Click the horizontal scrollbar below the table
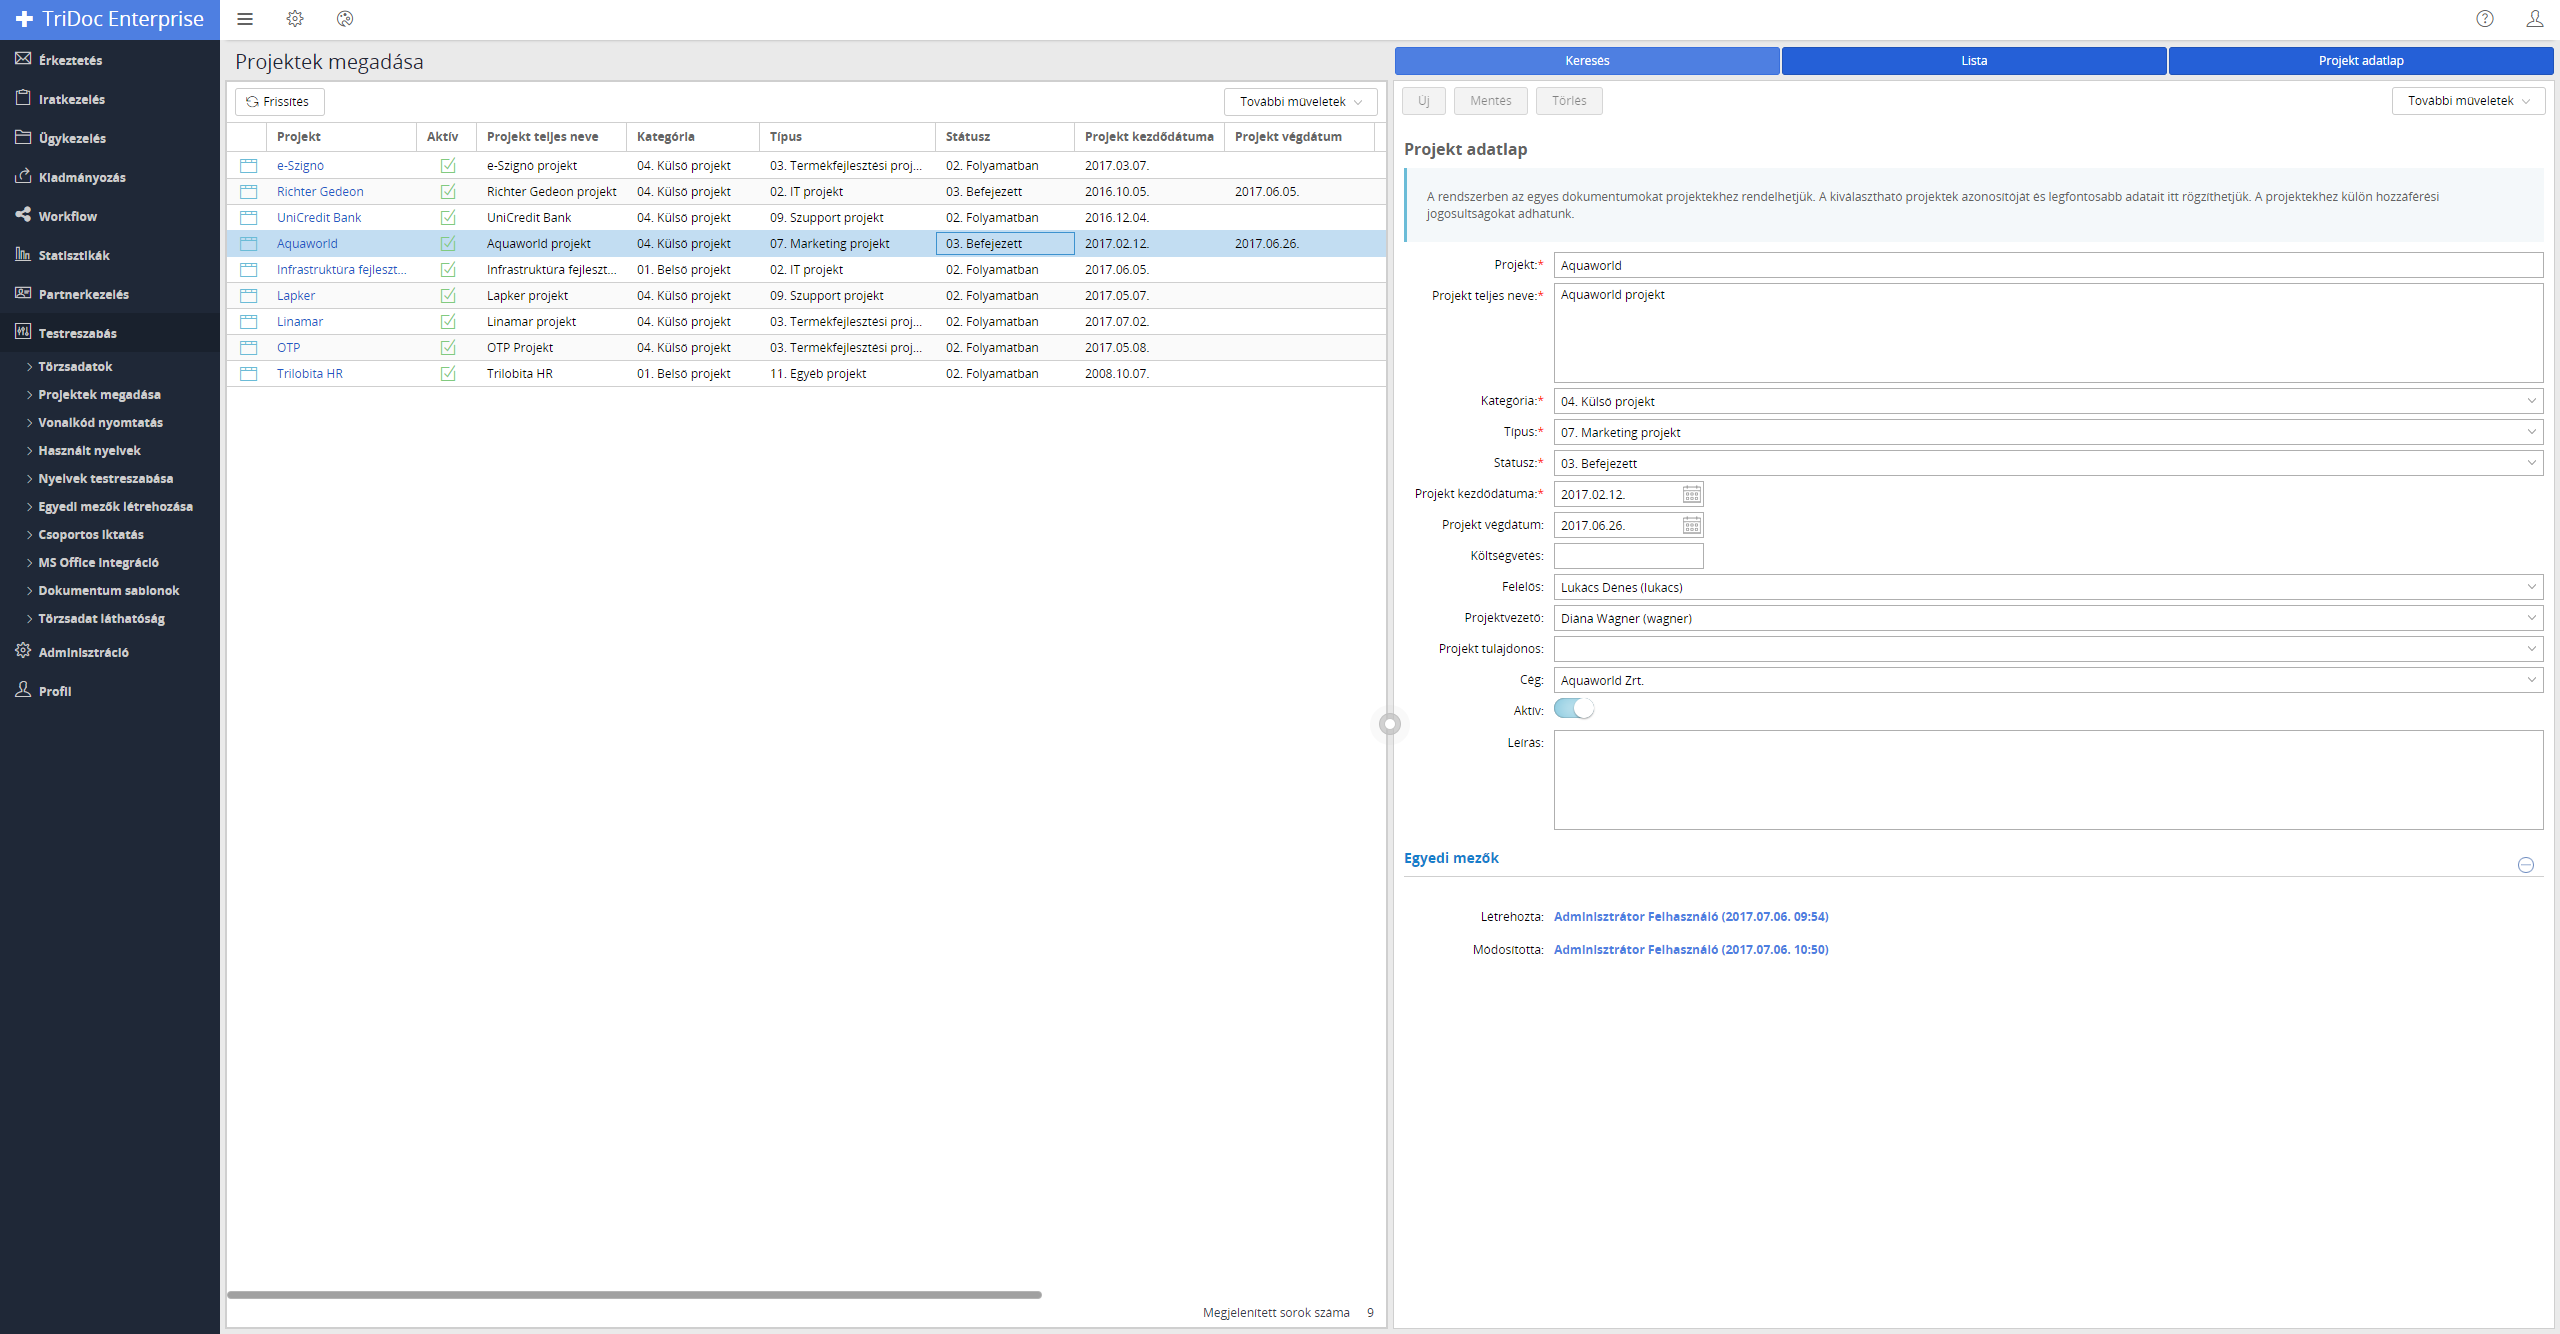Screen dimensions: 2560x1334 tap(634, 1294)
